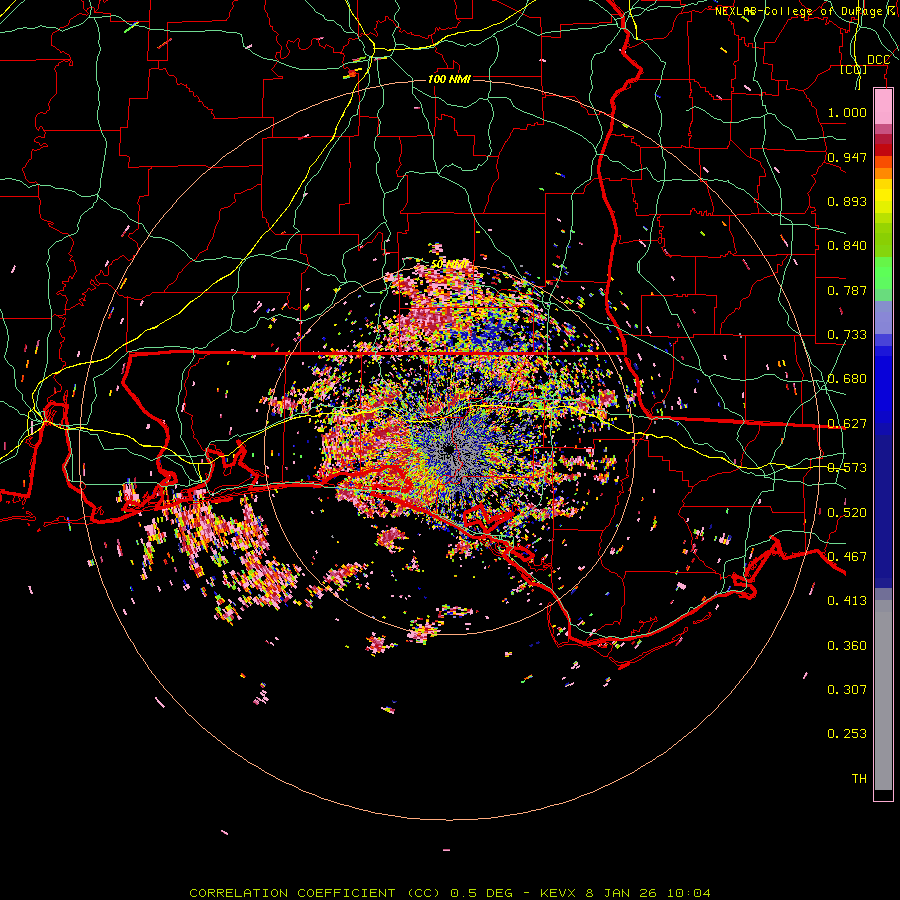Click the 0.627 legend value
900x900 pixels.
[847, 424]
